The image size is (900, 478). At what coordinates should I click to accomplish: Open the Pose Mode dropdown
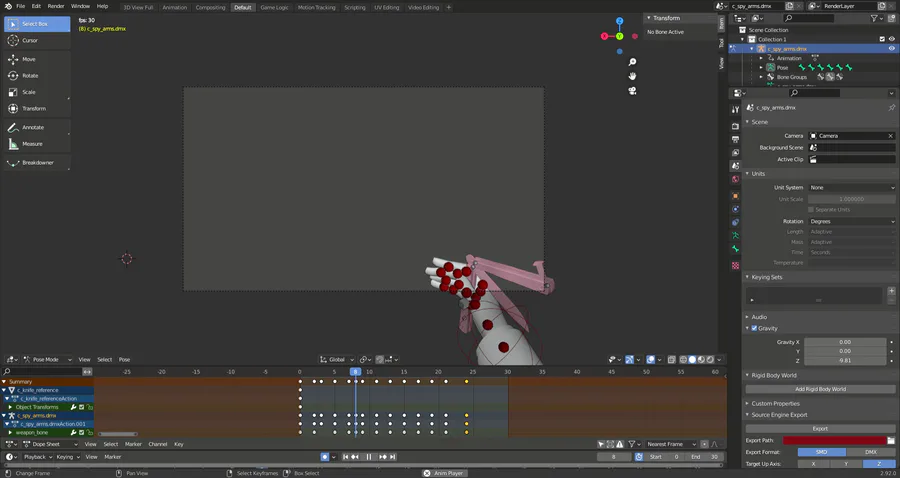pyautogui.click(x=48, y=360)
